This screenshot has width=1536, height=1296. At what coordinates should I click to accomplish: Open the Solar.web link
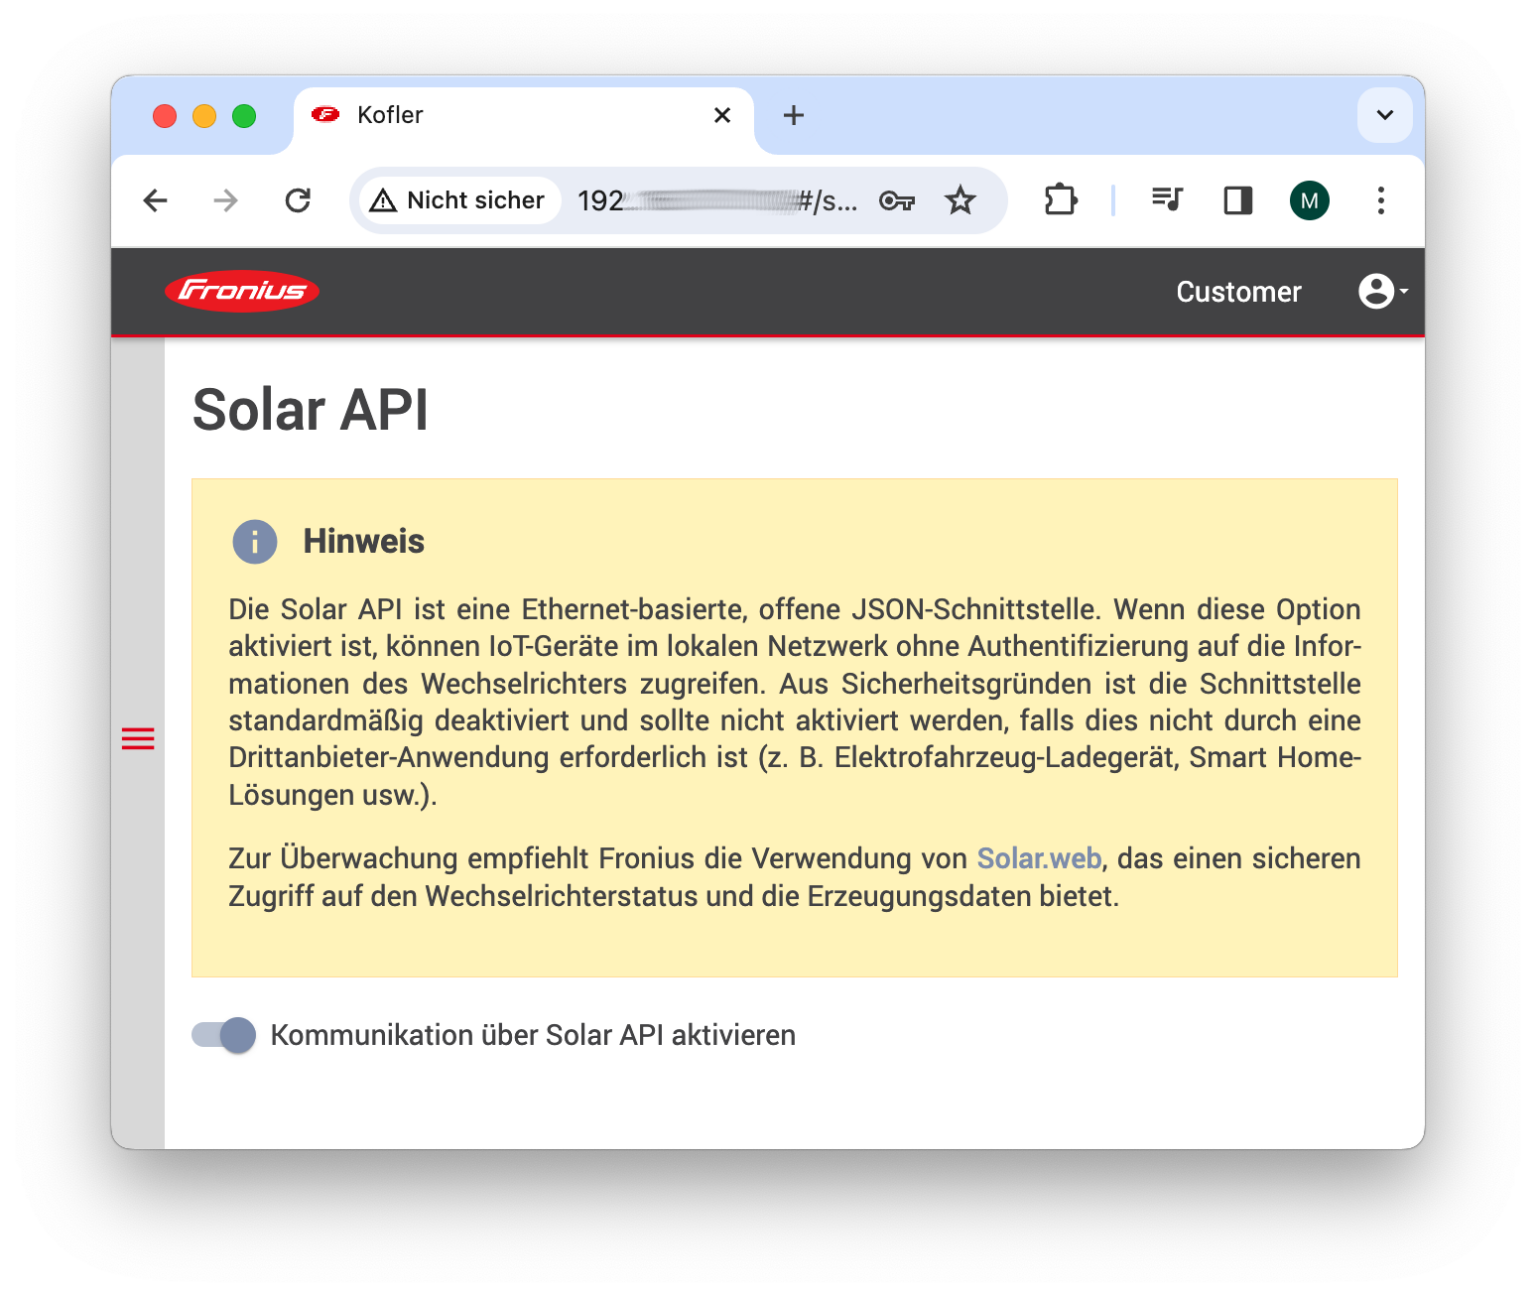[1038, 858]
